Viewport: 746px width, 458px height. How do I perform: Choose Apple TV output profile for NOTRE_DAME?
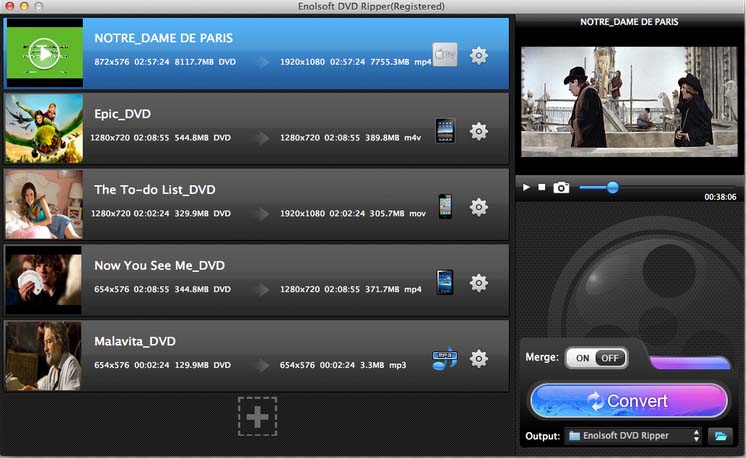[445, 54]
